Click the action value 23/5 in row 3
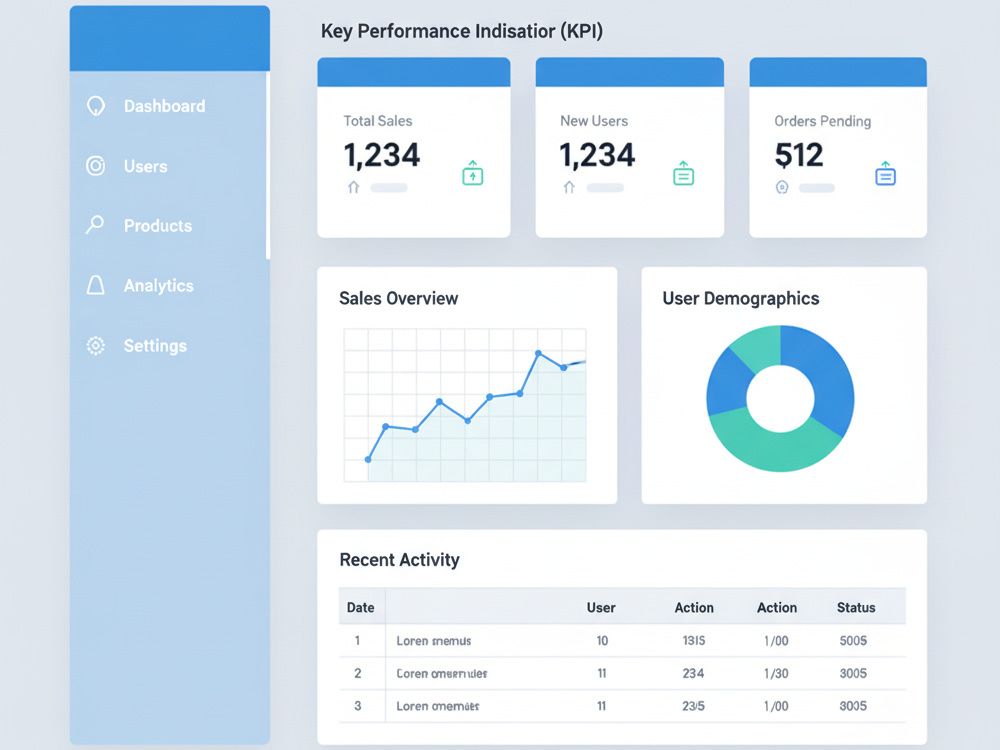1000x750 pixels. coord(693,706)
